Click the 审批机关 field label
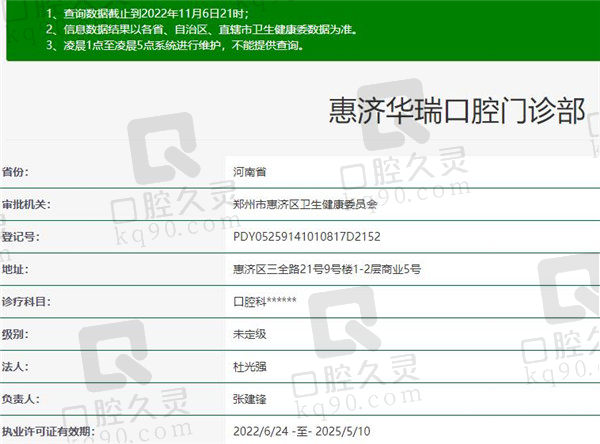Viewport: 600px width, 444px height. pyautogui.click(x=26, y=204)
